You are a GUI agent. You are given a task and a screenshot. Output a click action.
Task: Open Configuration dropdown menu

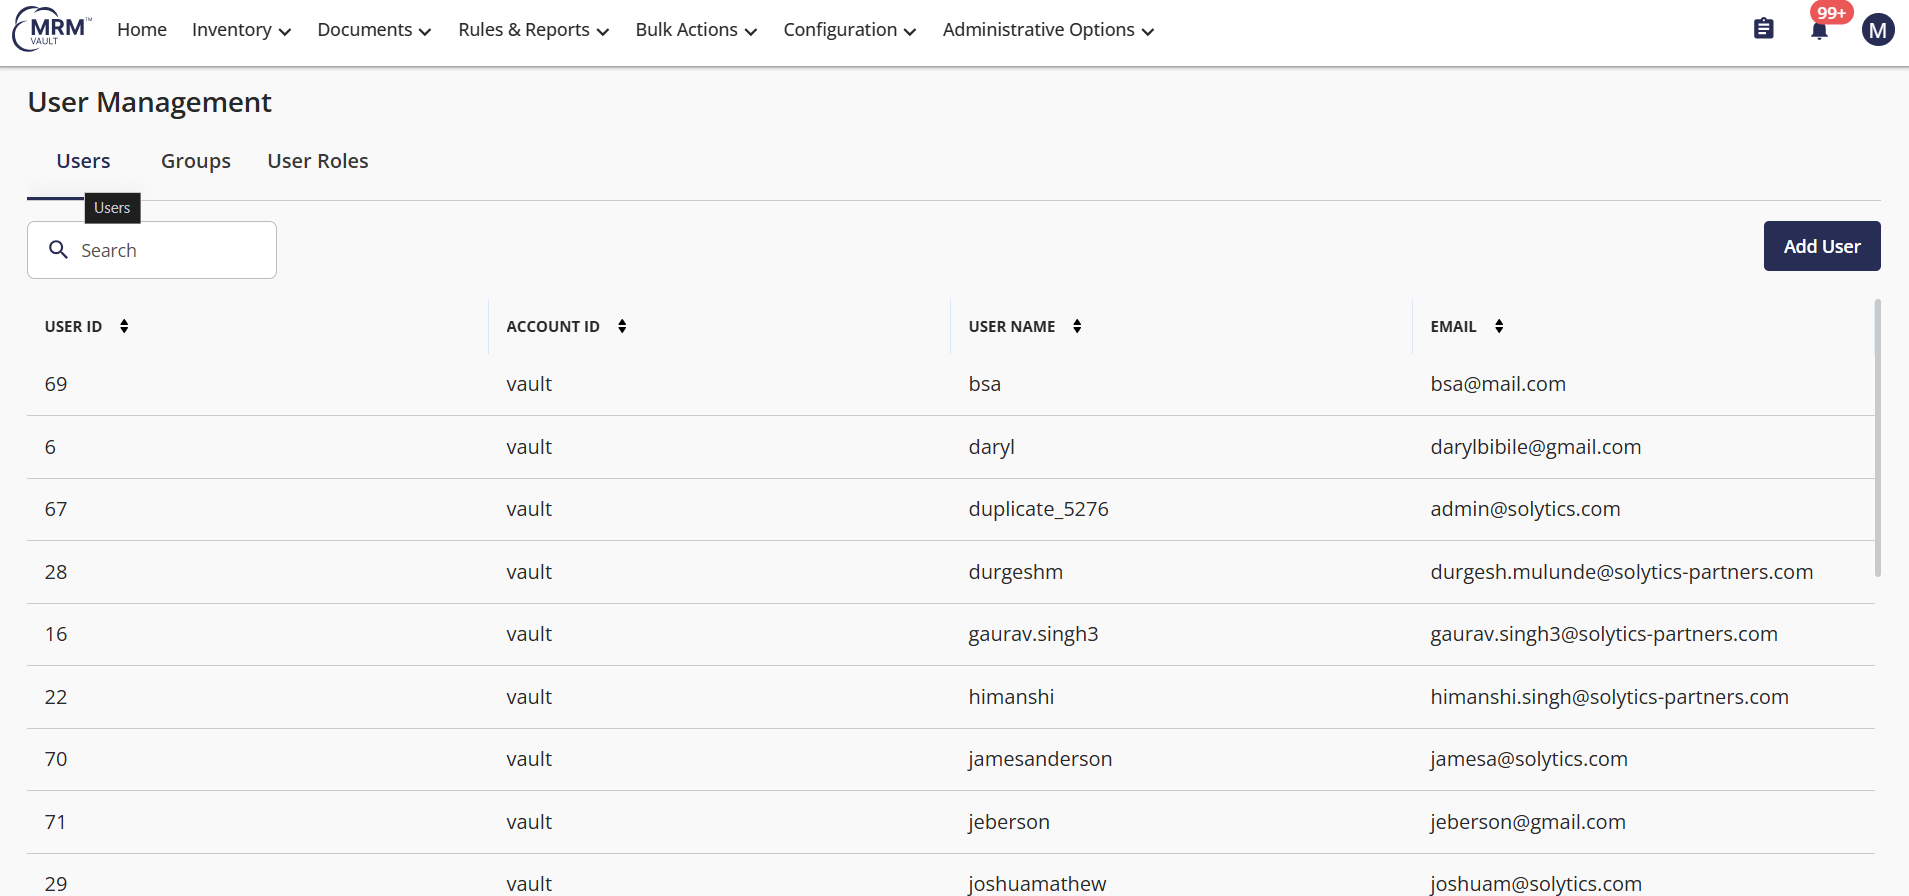[x=849, y=30]
